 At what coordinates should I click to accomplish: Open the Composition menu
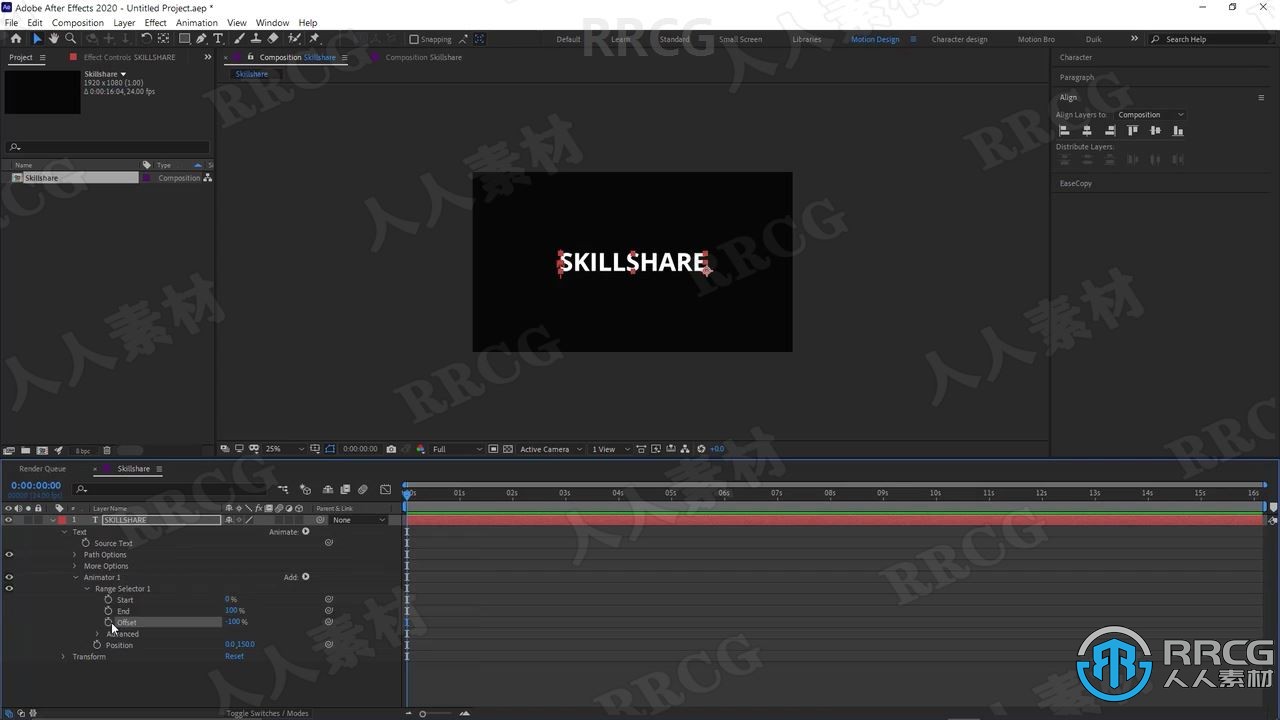(77, 23)
